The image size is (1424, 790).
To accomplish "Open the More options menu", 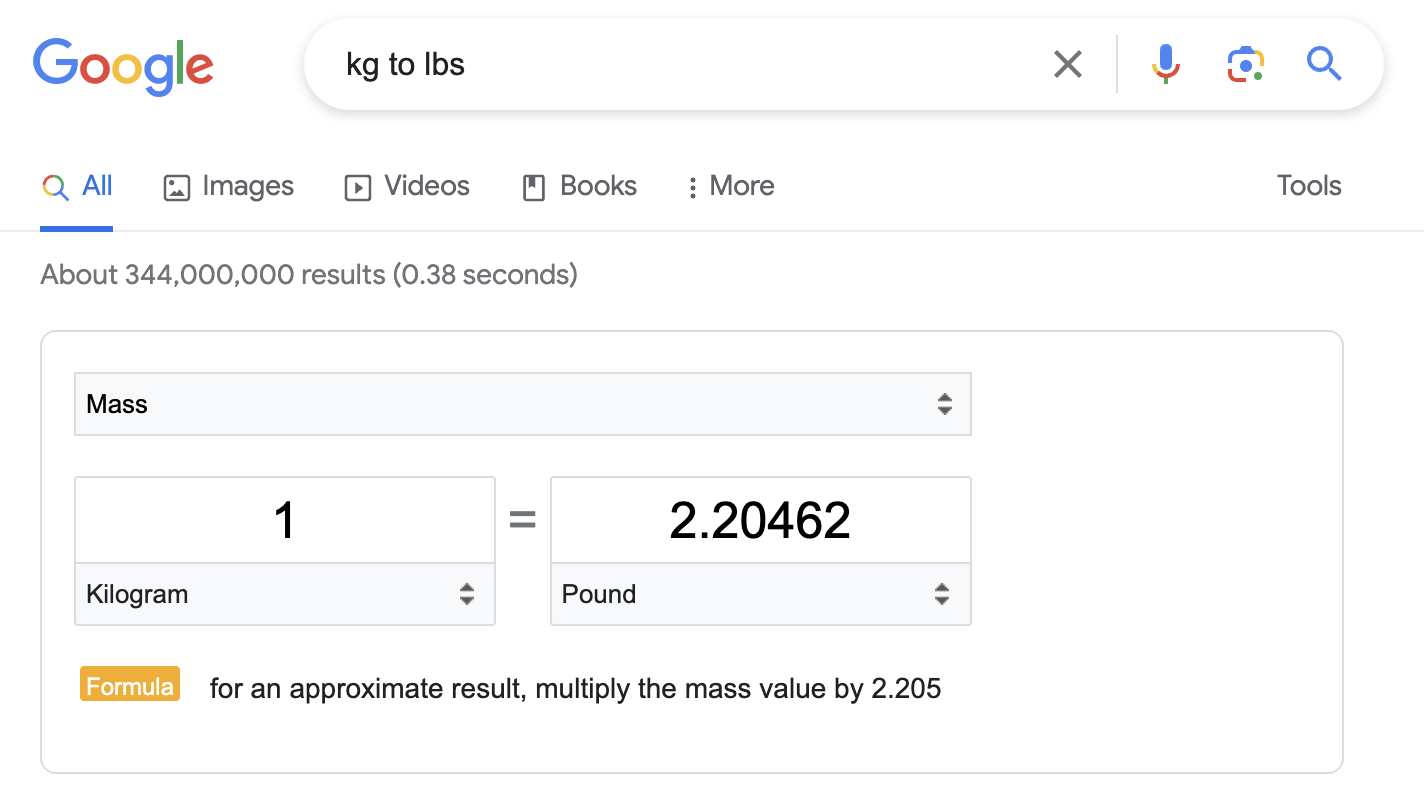I will pyautogui.click(x=731, y=187).
